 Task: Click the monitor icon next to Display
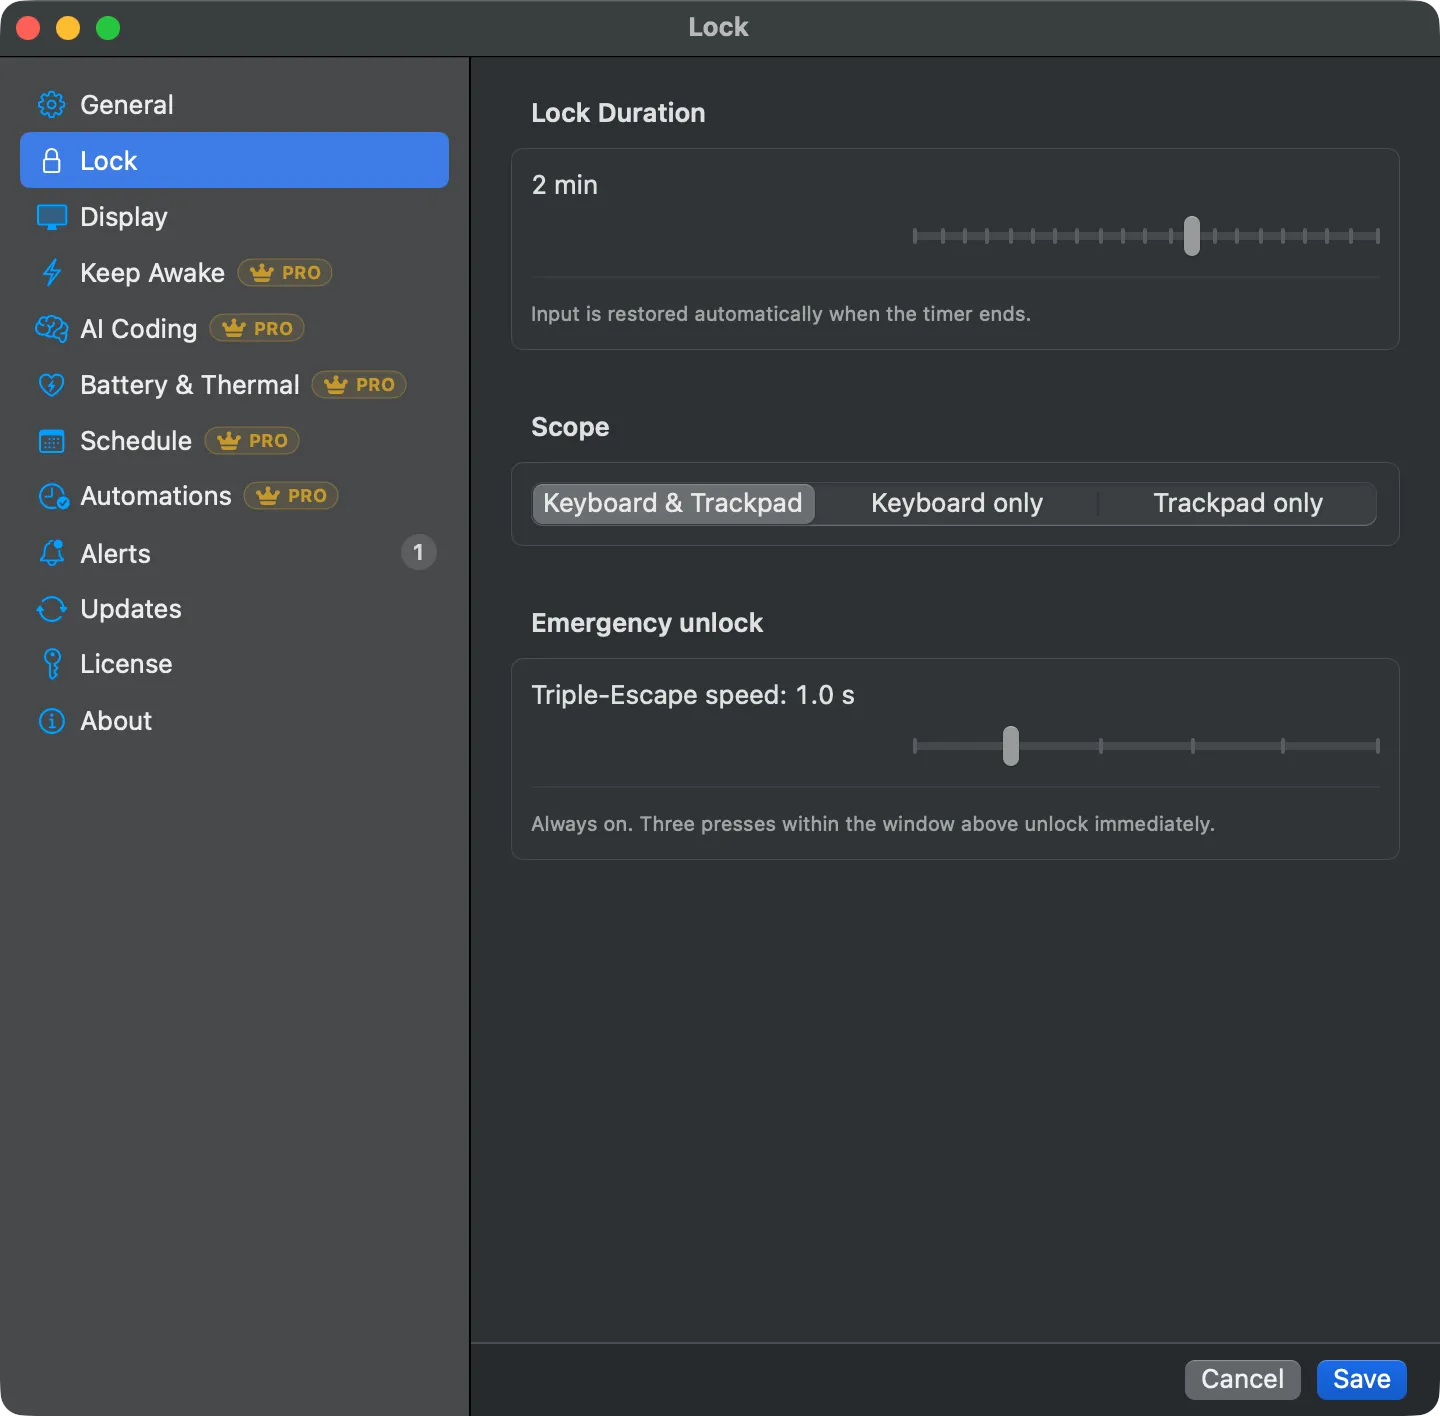point(51,217)
